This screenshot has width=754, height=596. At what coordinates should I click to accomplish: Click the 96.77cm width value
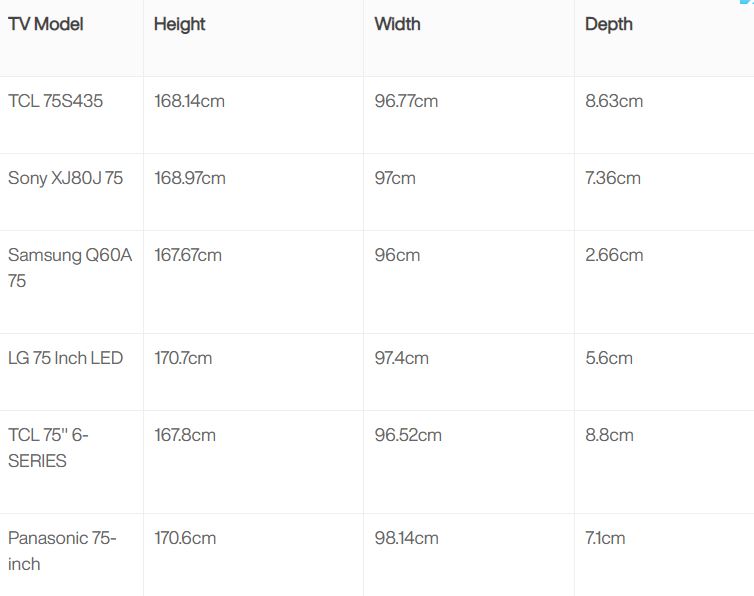[406, 101]
